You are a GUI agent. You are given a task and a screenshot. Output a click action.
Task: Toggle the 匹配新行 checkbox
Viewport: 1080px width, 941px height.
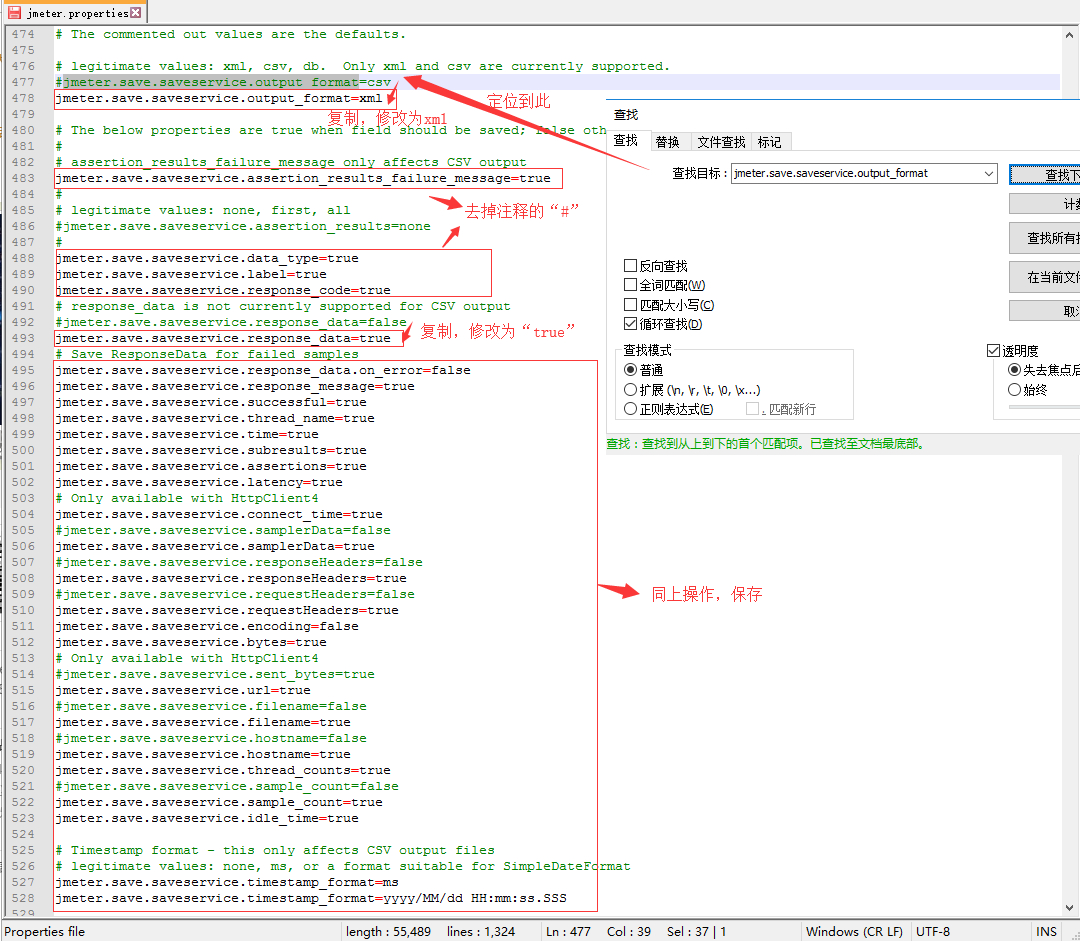[x=753, y=409]
